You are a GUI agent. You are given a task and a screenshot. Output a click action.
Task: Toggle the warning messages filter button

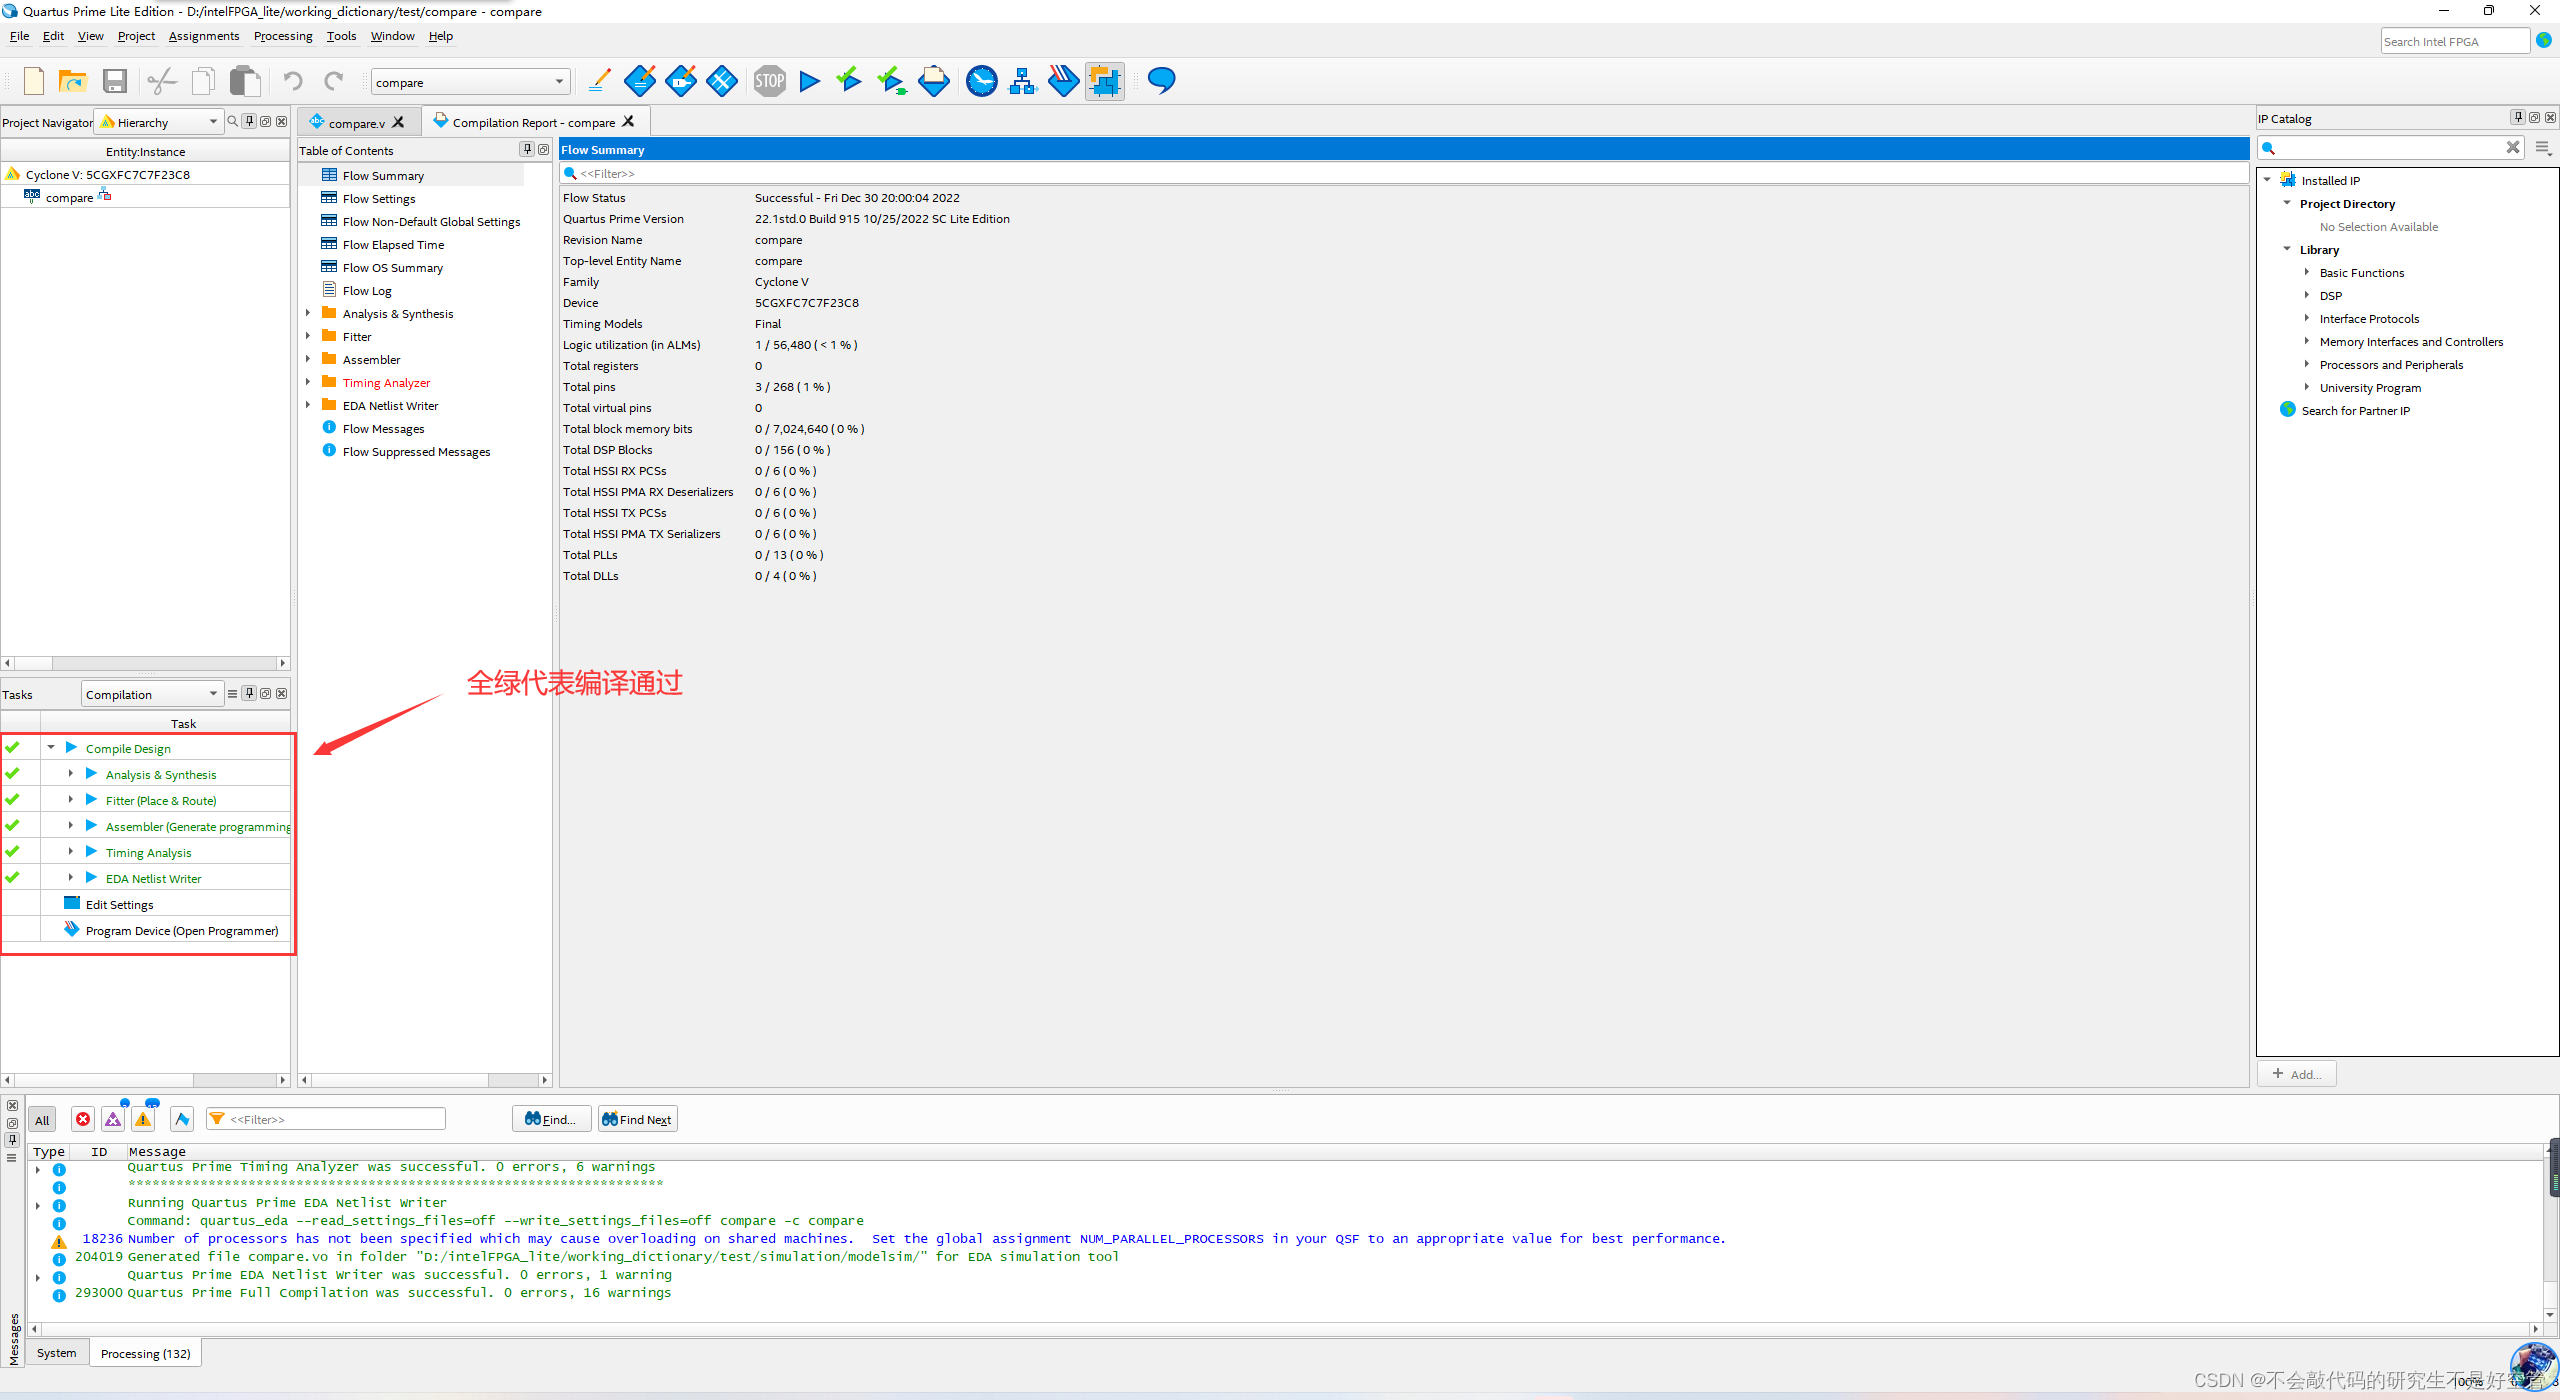pyautogui.click(x=144, y=1119)
